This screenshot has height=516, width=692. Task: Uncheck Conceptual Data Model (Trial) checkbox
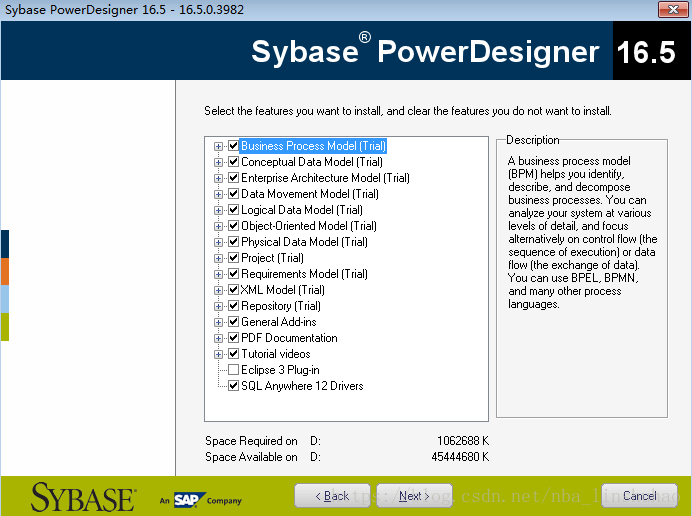(x=233, y=162)
